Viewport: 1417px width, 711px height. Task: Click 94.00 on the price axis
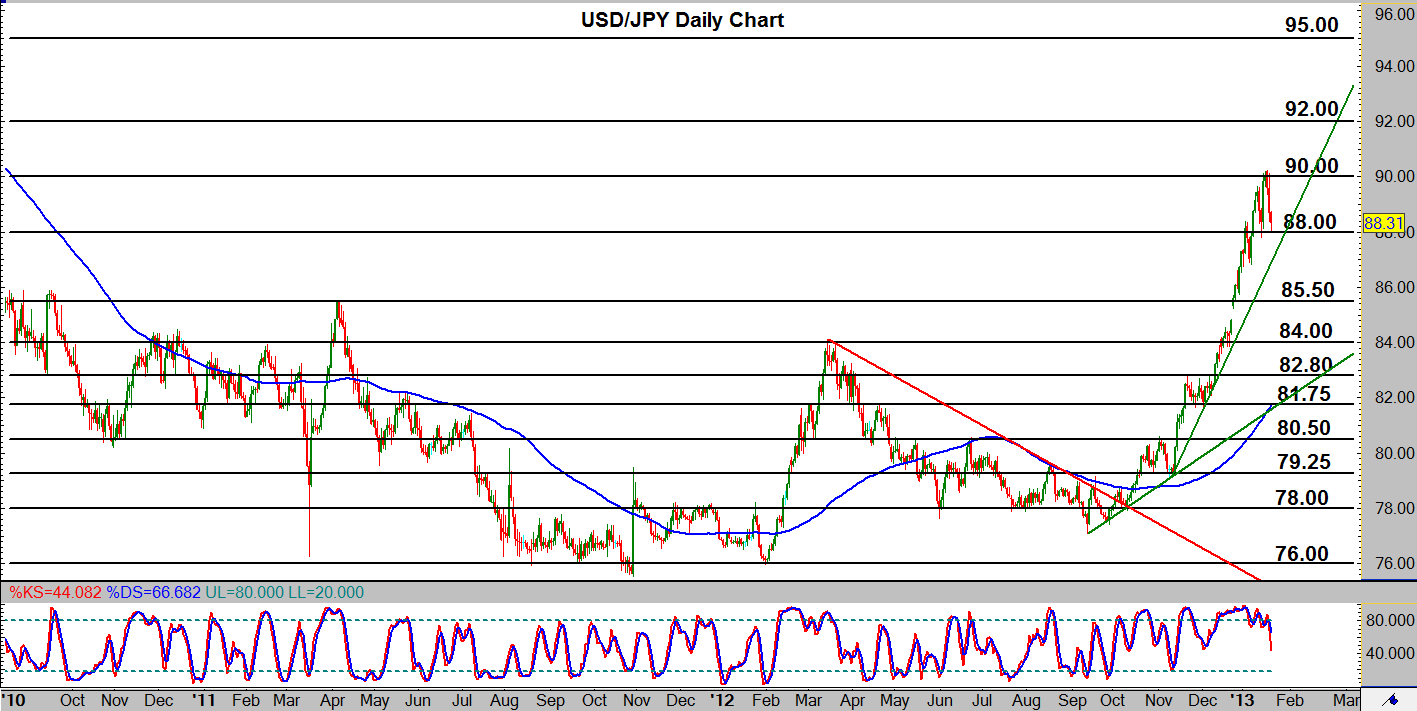pyautogui.click(x=1393, y=66)
